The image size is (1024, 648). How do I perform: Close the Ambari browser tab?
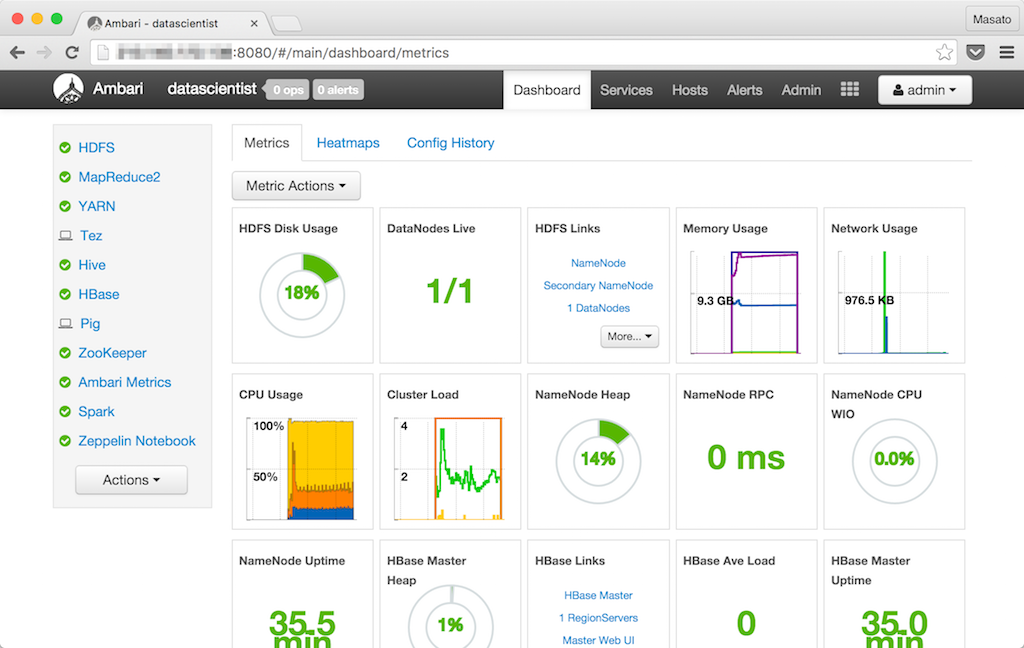pos(254,24)
